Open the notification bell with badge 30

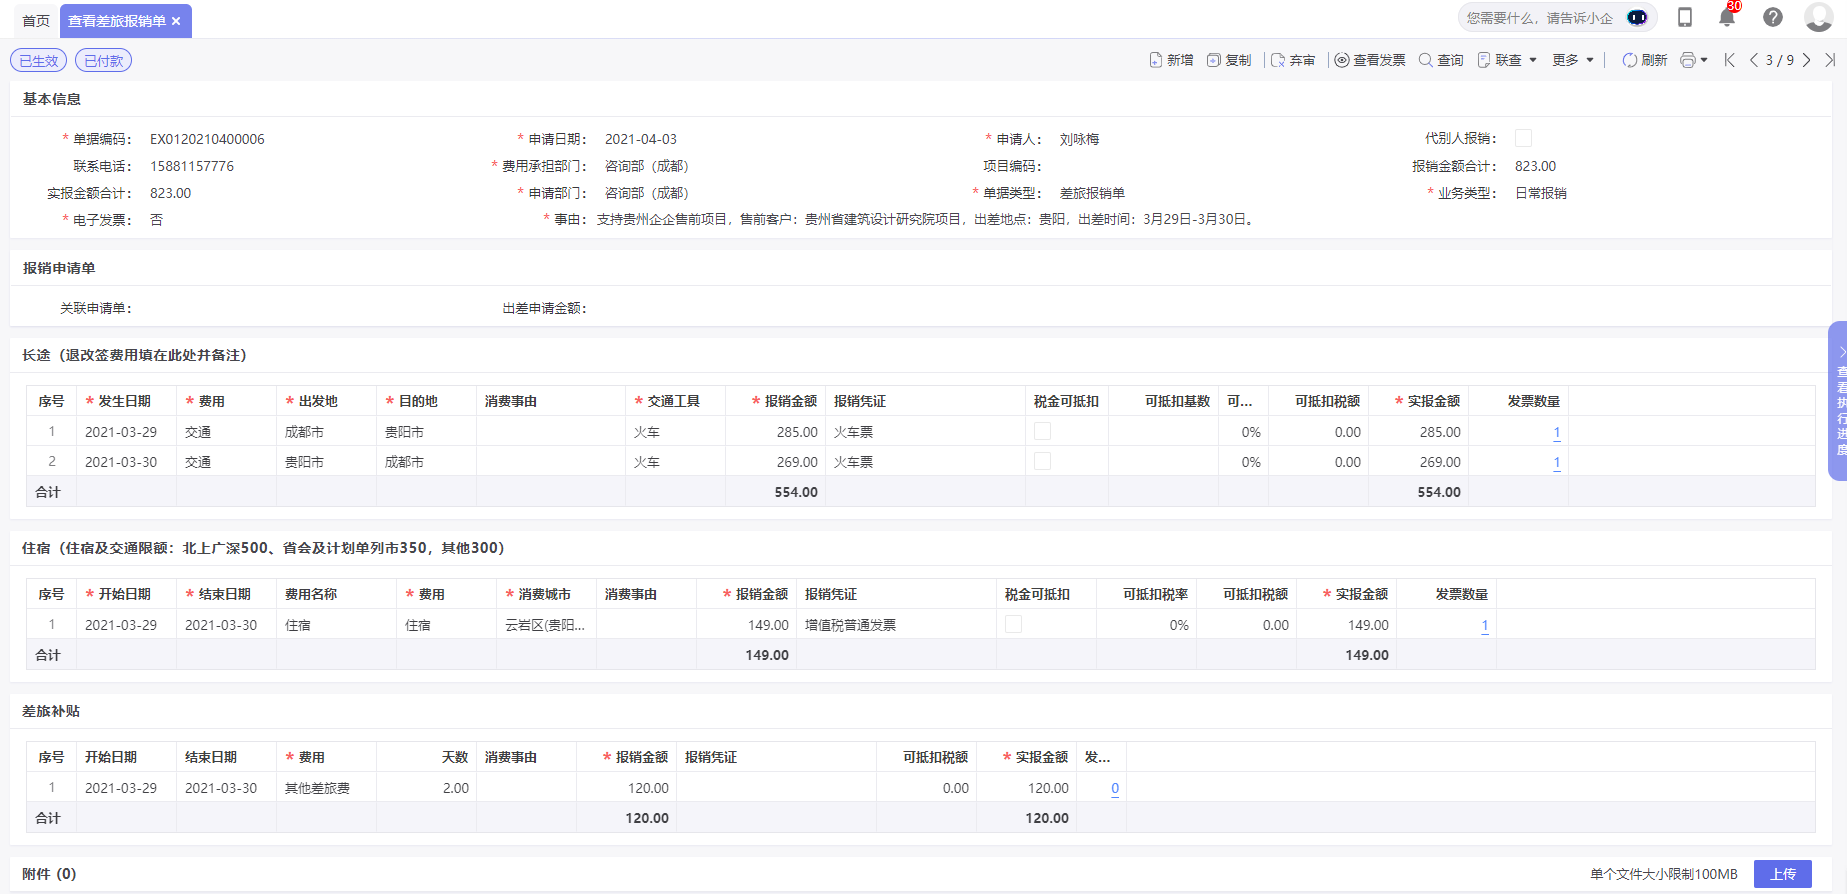pyautogui.click(x=1727, y=18)
